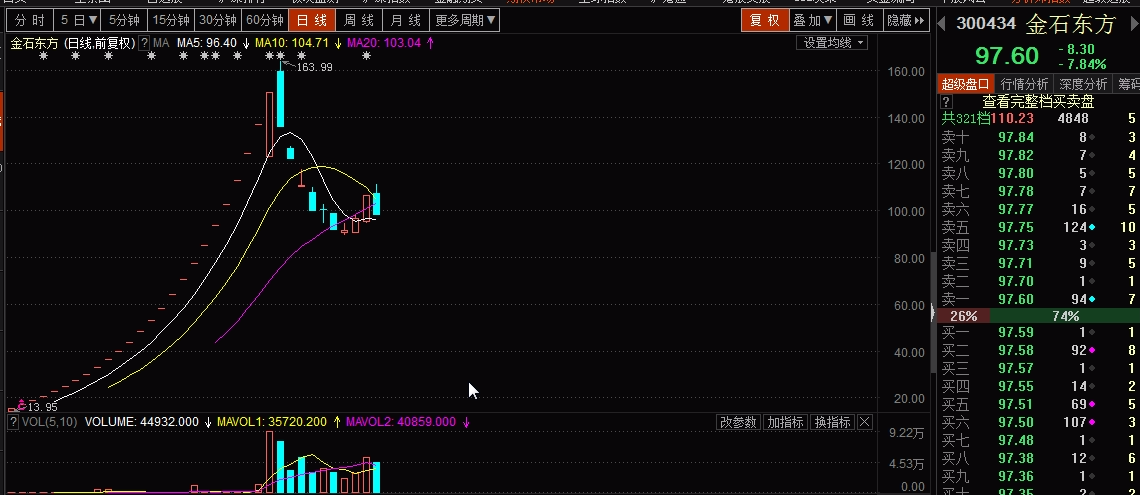Click the MA help question mark icon

pos(145,43)
